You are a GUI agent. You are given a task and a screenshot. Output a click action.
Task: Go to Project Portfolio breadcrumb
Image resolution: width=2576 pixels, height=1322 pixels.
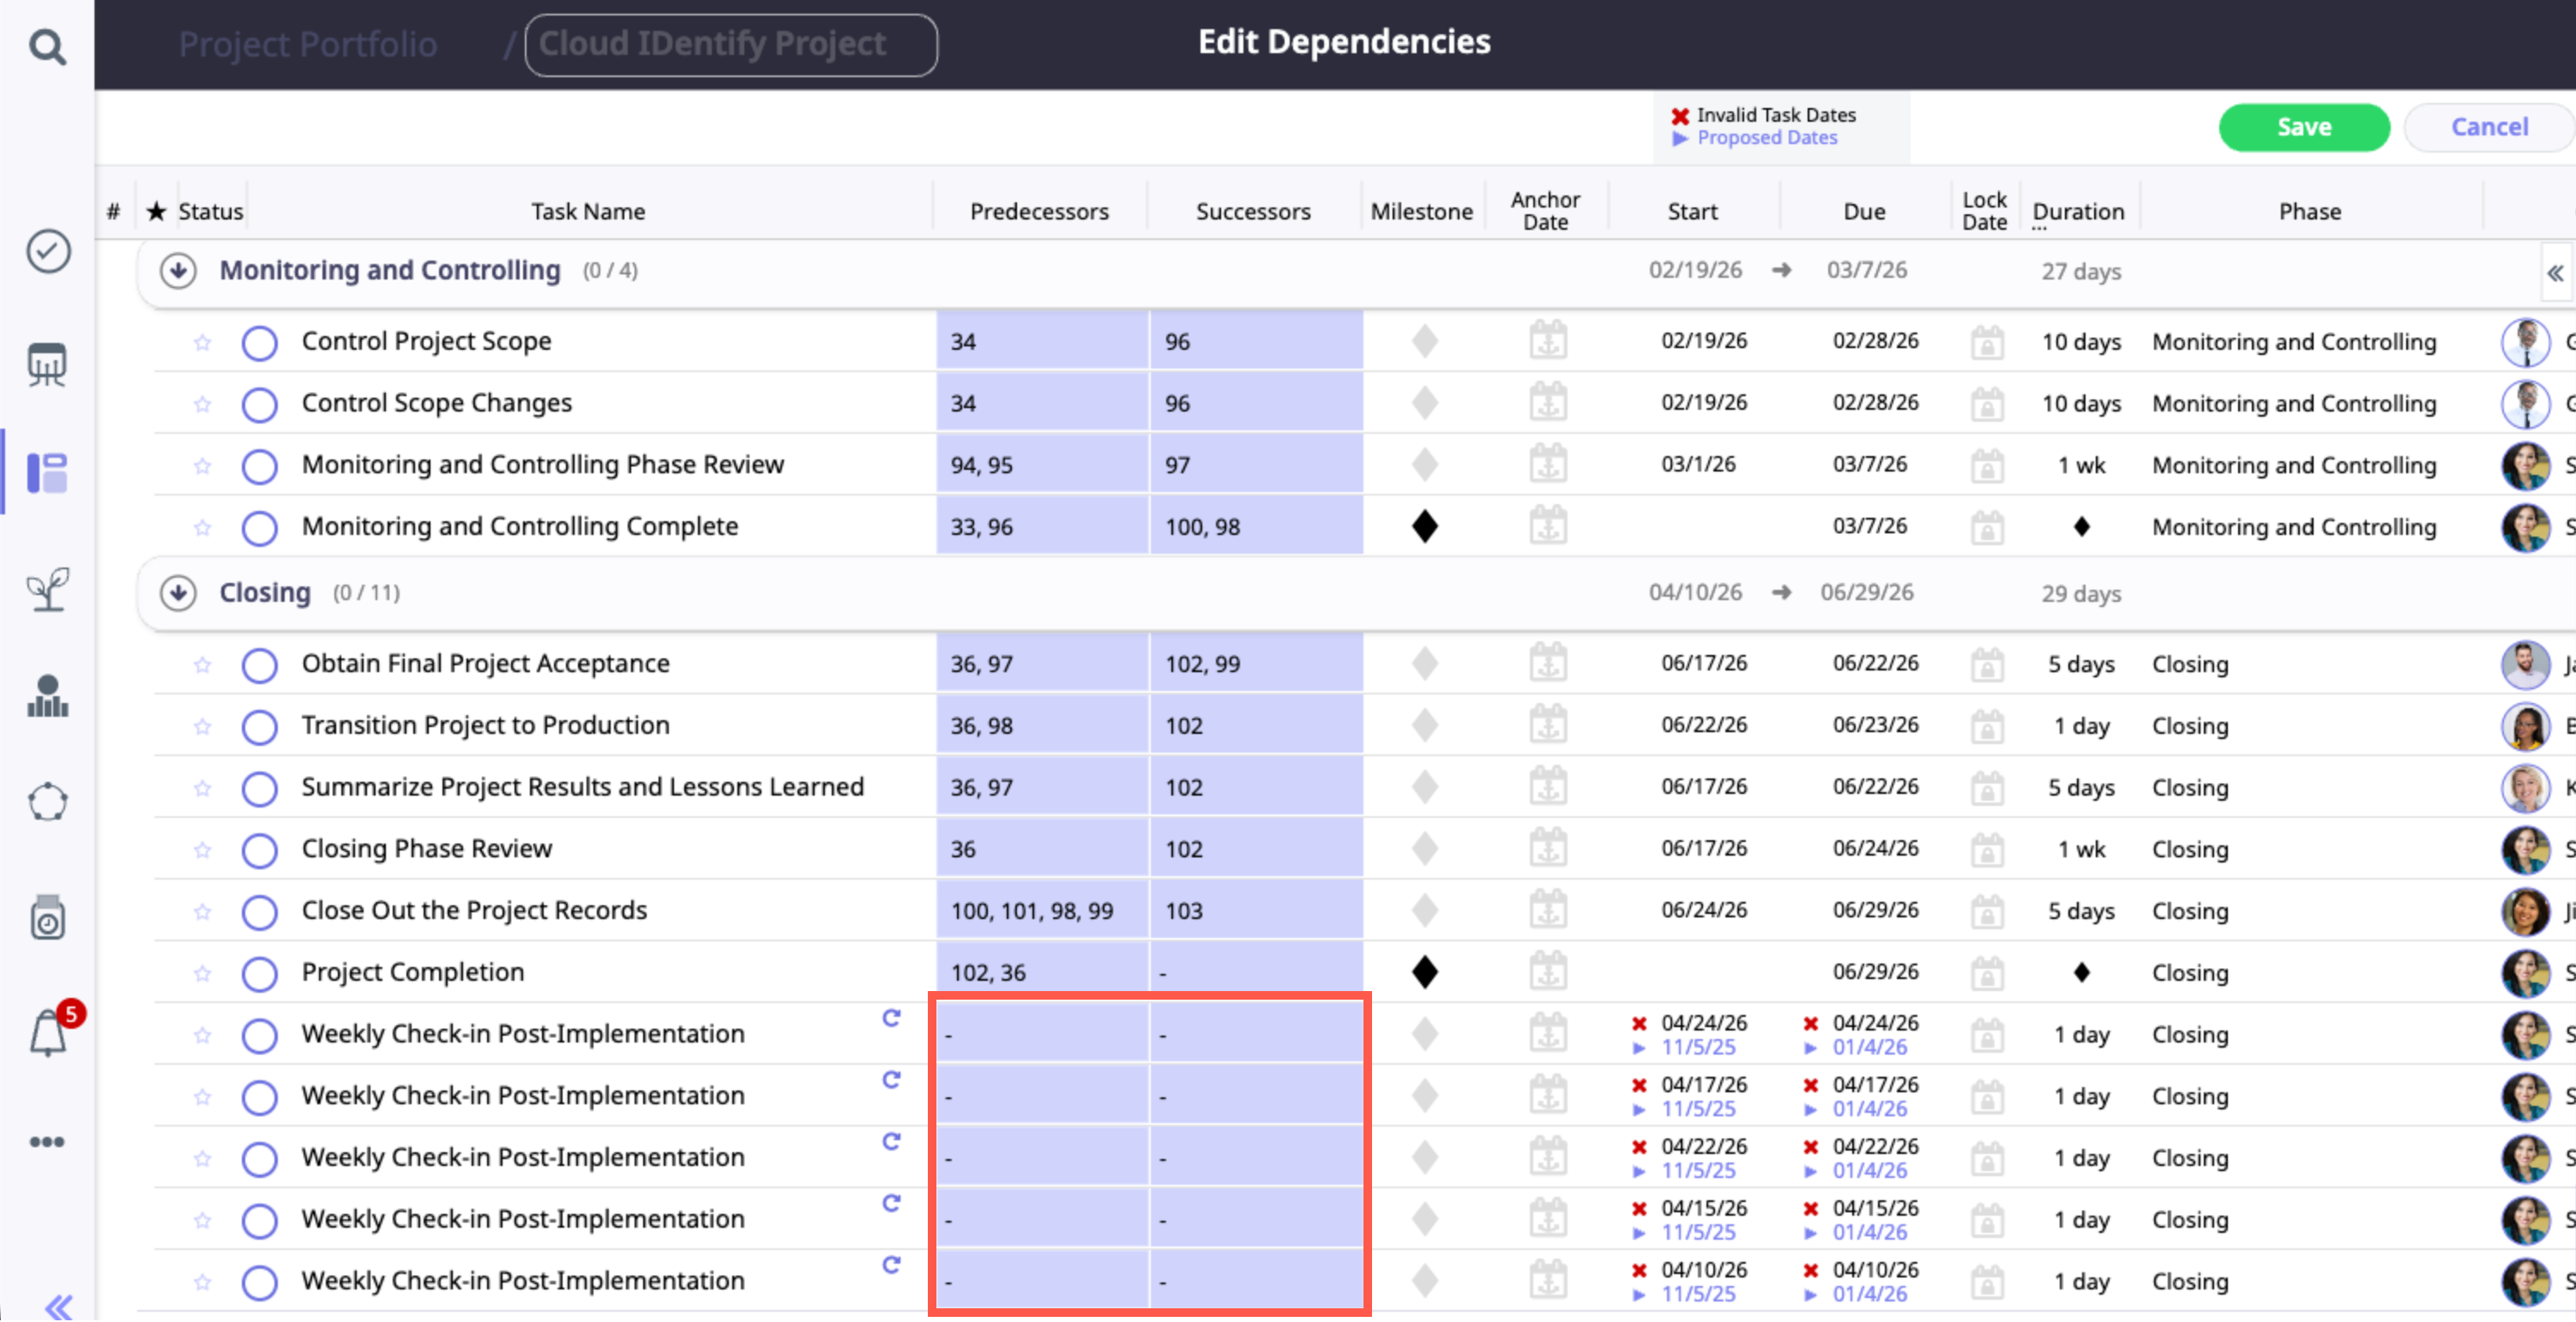[x=307, y=44]
